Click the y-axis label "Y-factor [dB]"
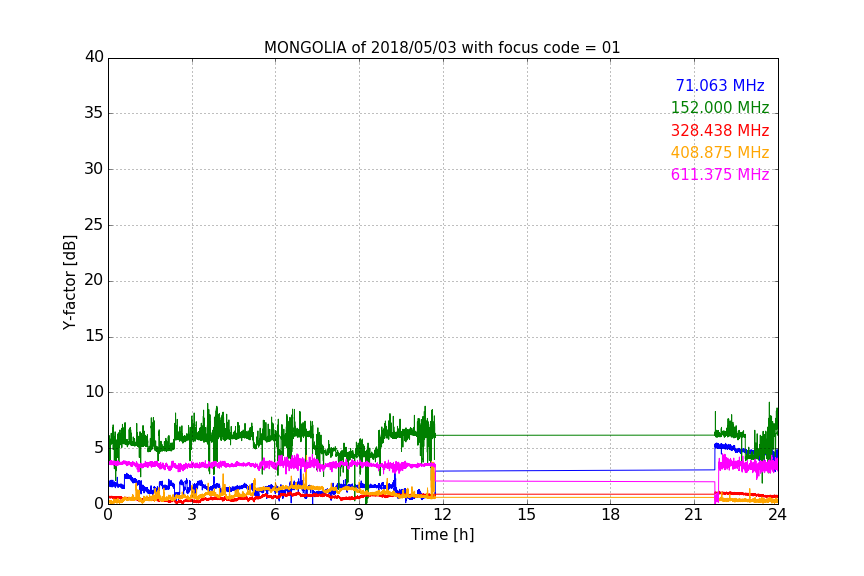Image resolution: width=864 pixels, height=576 pixels. (x=69, y=282)
